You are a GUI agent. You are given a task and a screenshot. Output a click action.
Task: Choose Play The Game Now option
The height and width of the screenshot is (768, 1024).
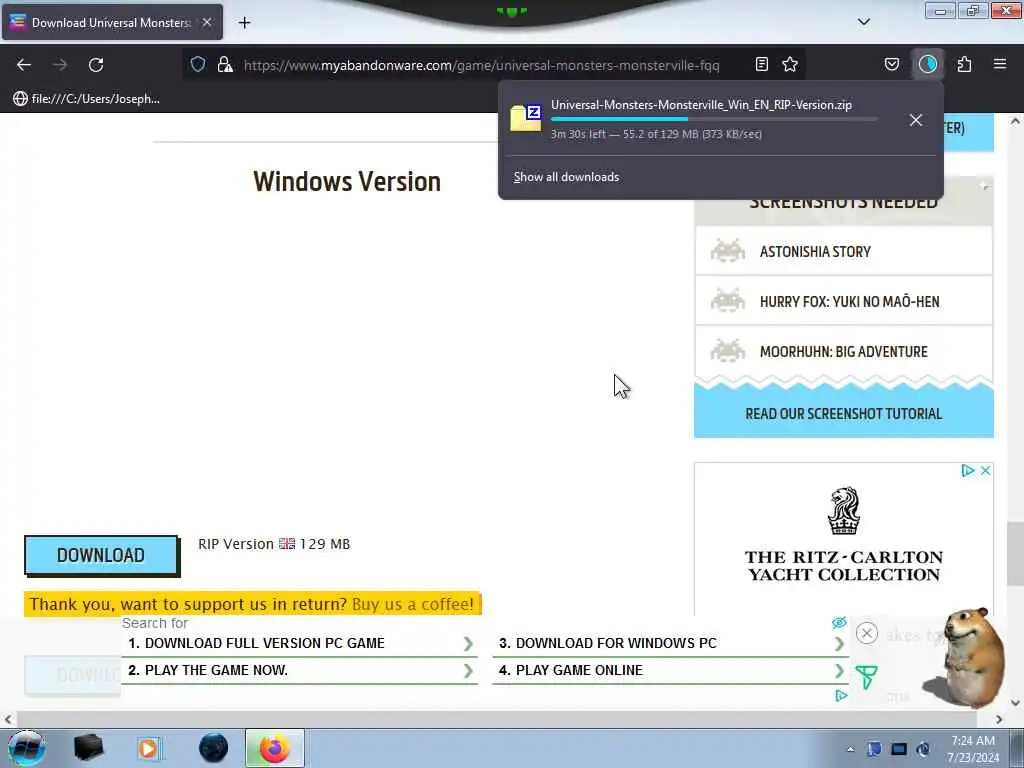coord(300,670)
